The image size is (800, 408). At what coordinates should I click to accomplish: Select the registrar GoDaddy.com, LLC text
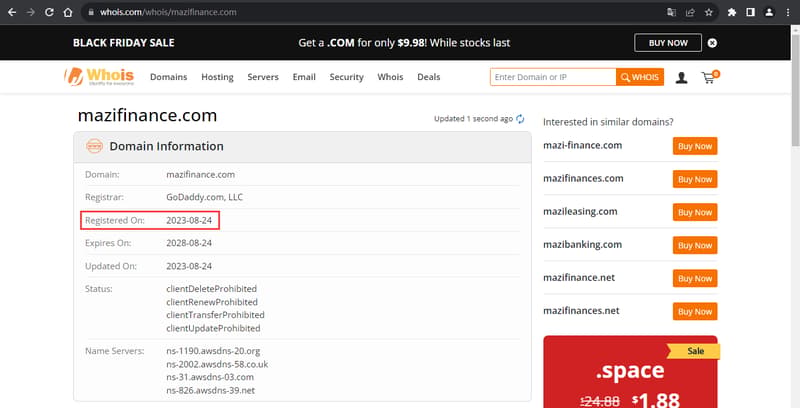205,197
